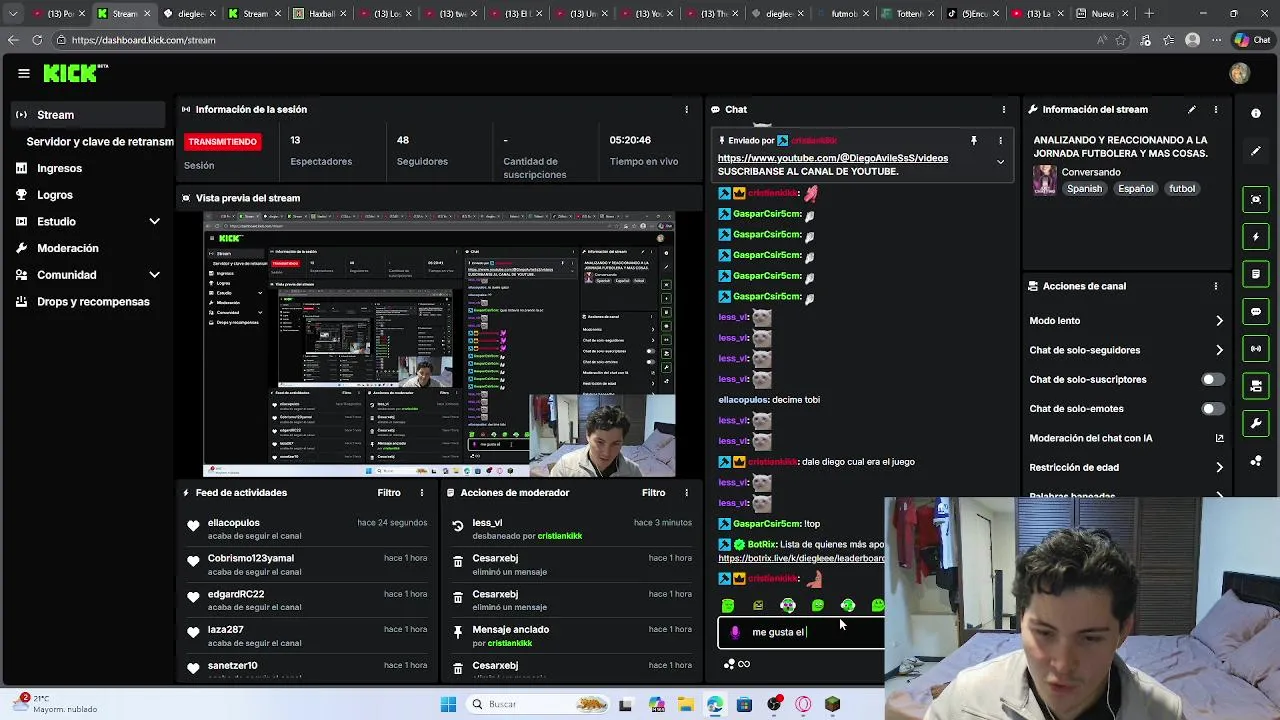Toggle the lightning activity feed icon in sidebar
1280x720 pixels.
click(x=1256, y=237)
